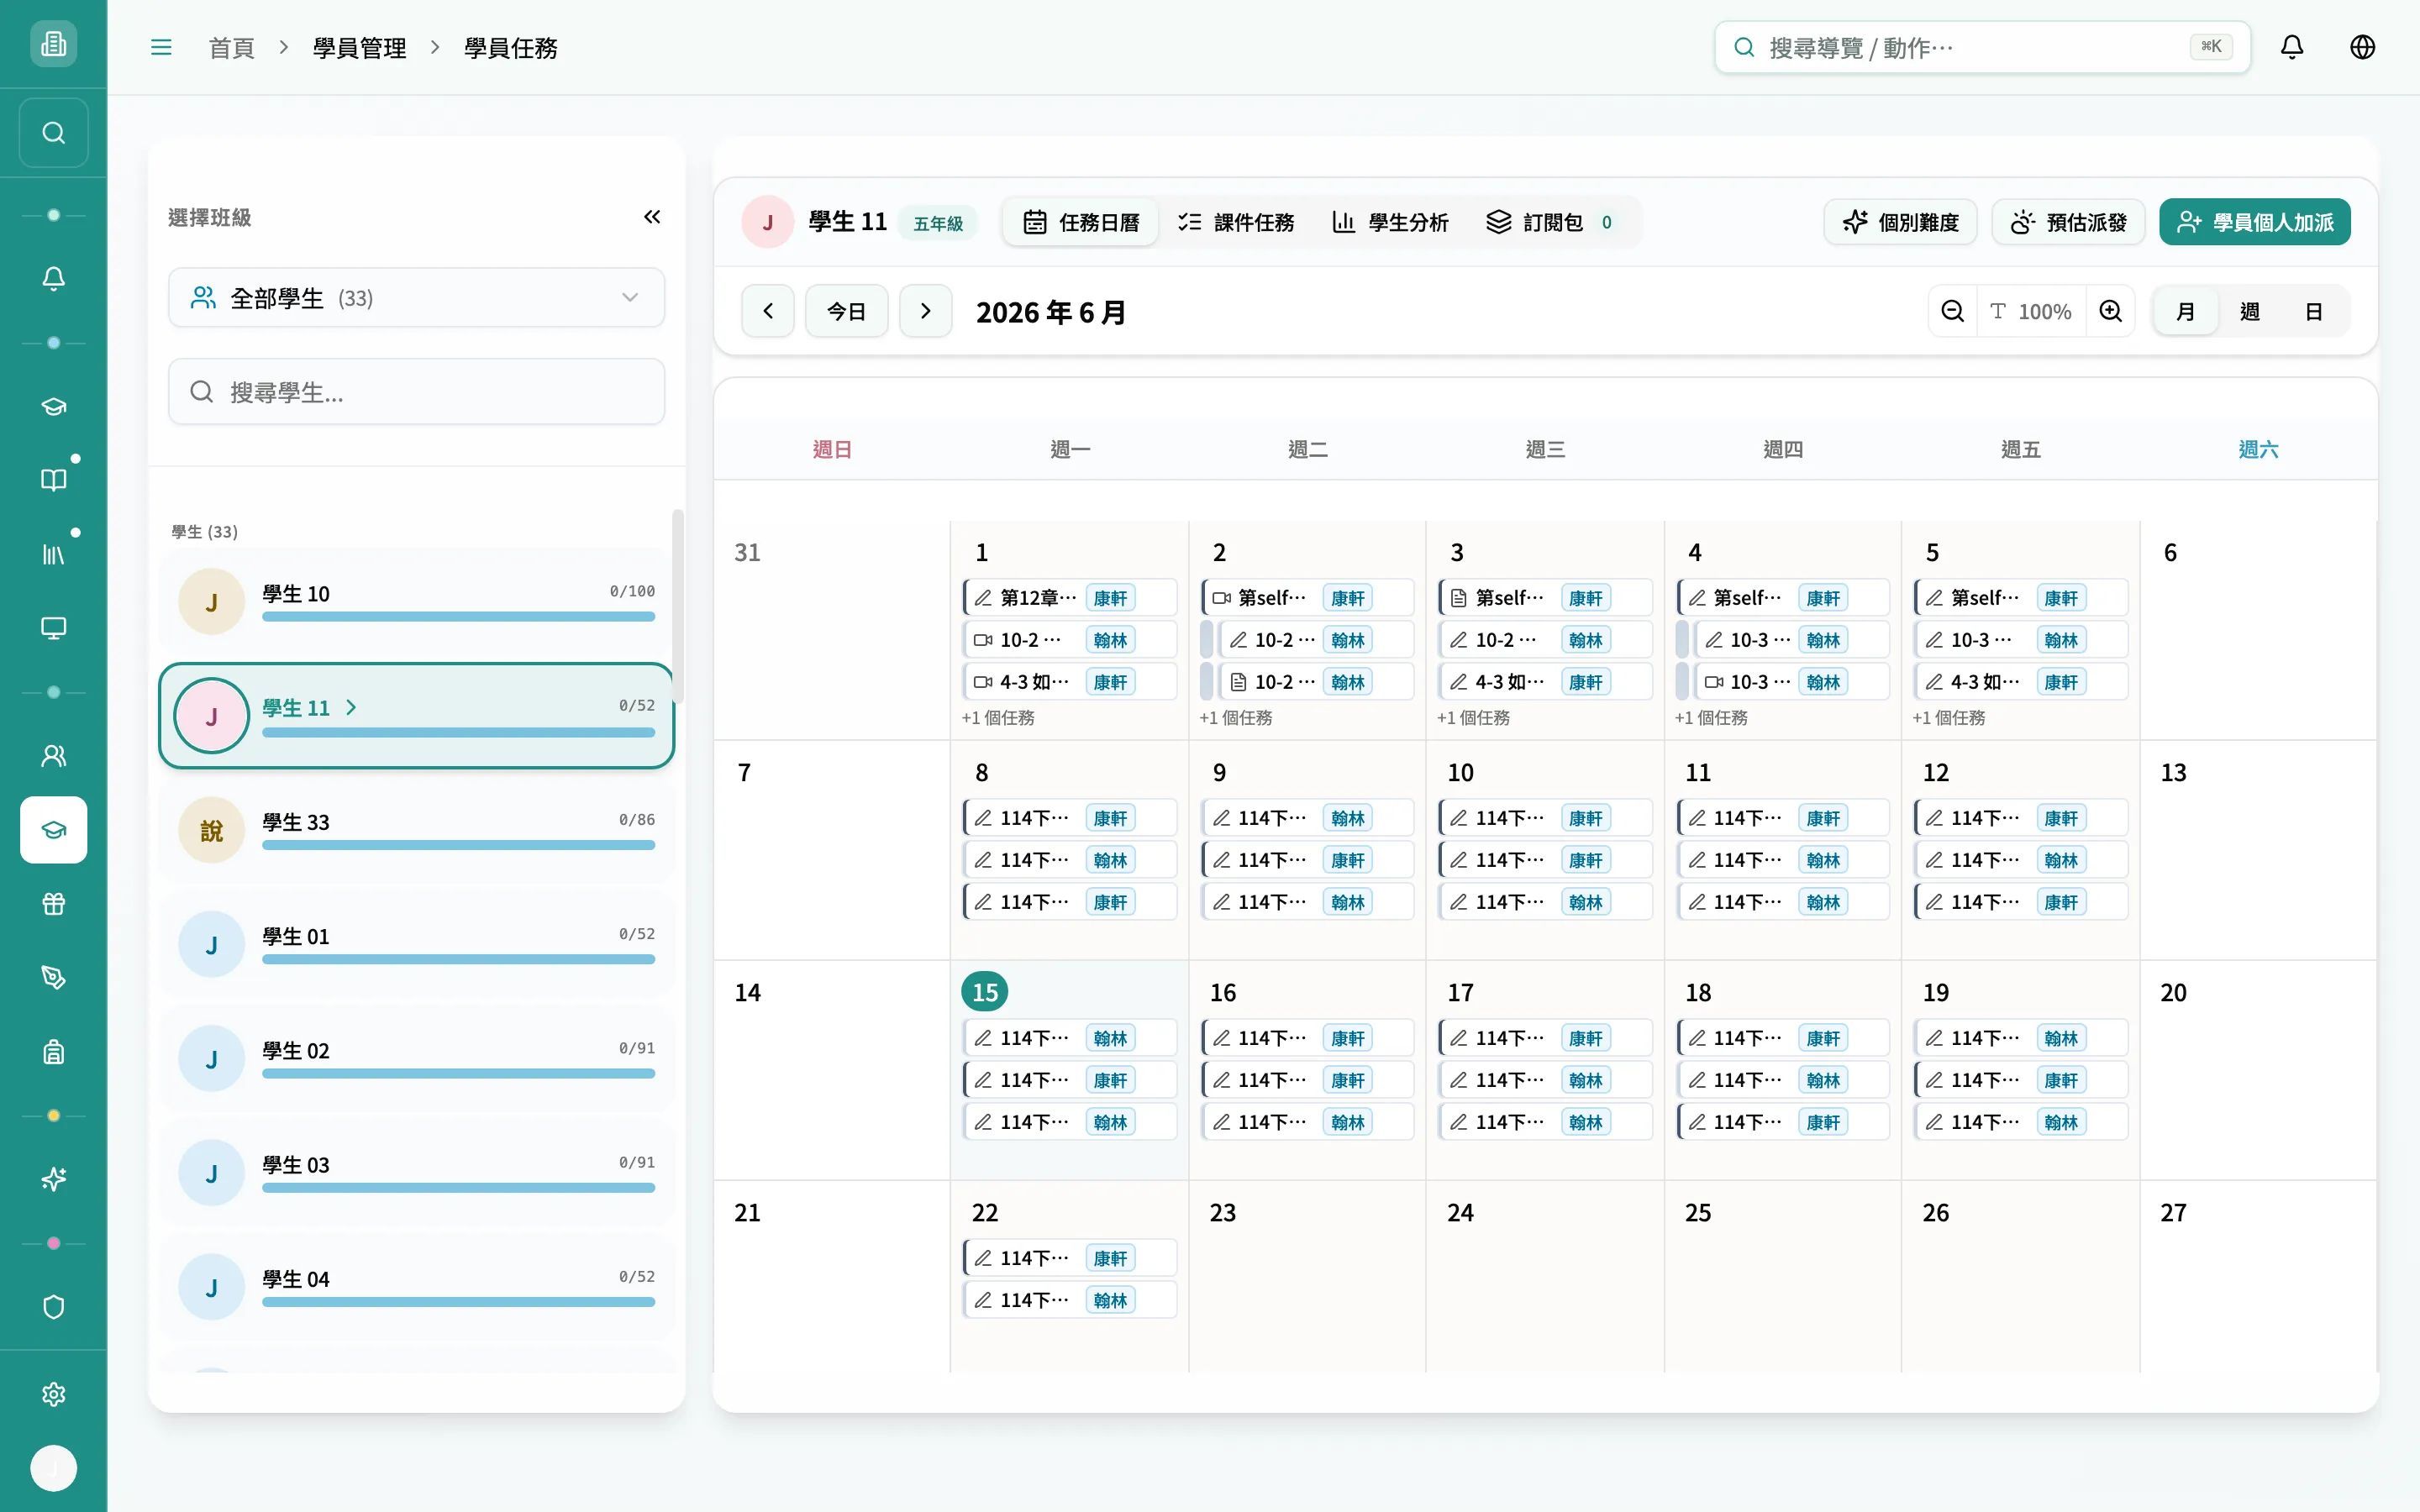Open the 全部學生 class dropdown
The image size is (2420, 1512).
[x=417, y=297]
